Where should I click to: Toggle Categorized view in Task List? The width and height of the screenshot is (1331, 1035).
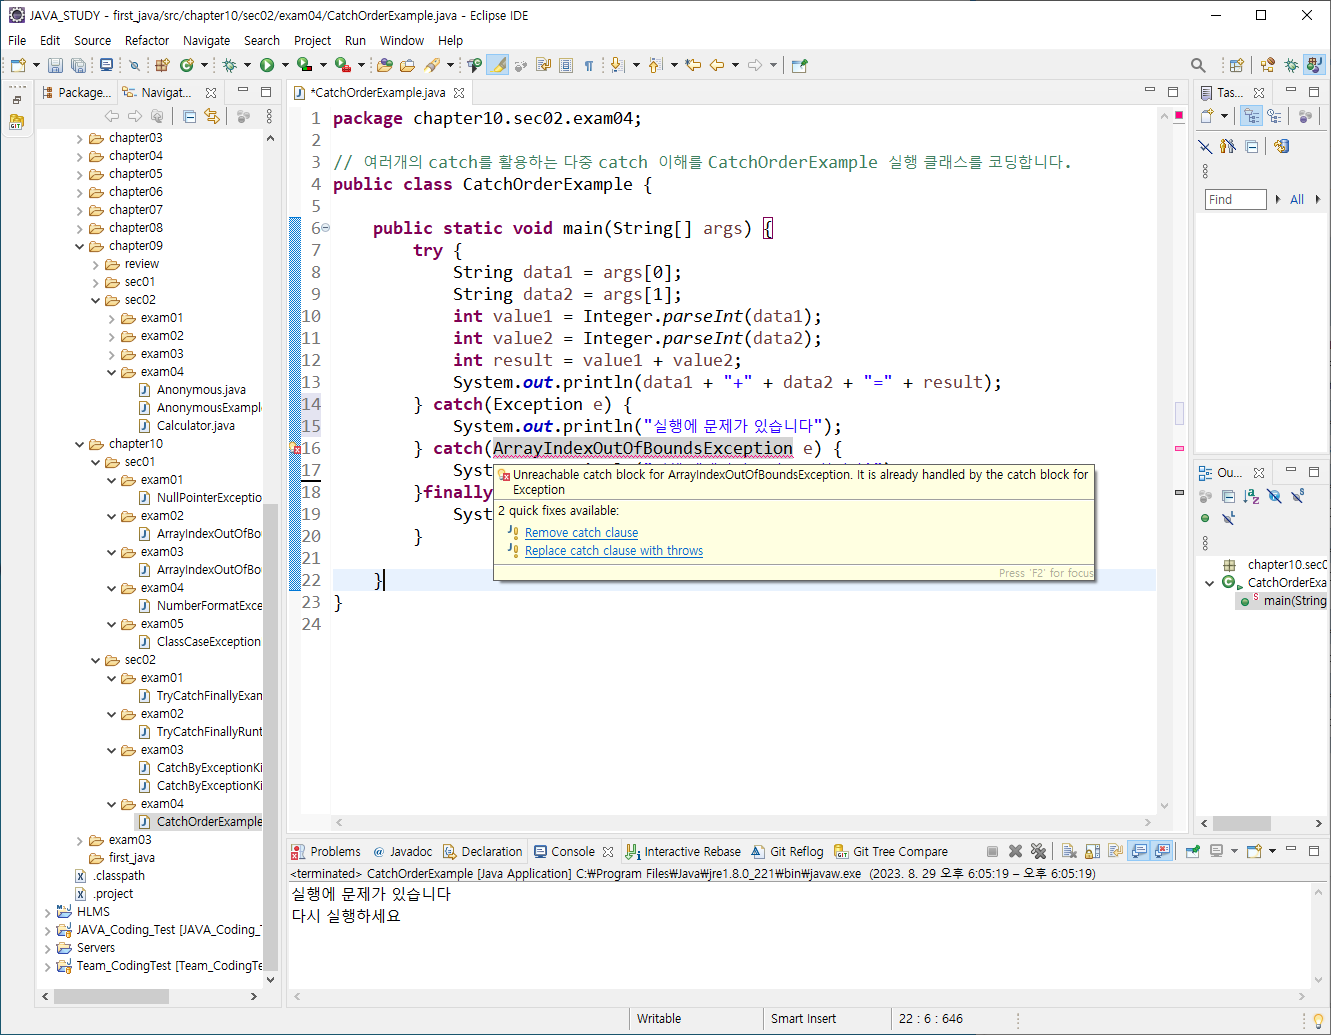1251,116
